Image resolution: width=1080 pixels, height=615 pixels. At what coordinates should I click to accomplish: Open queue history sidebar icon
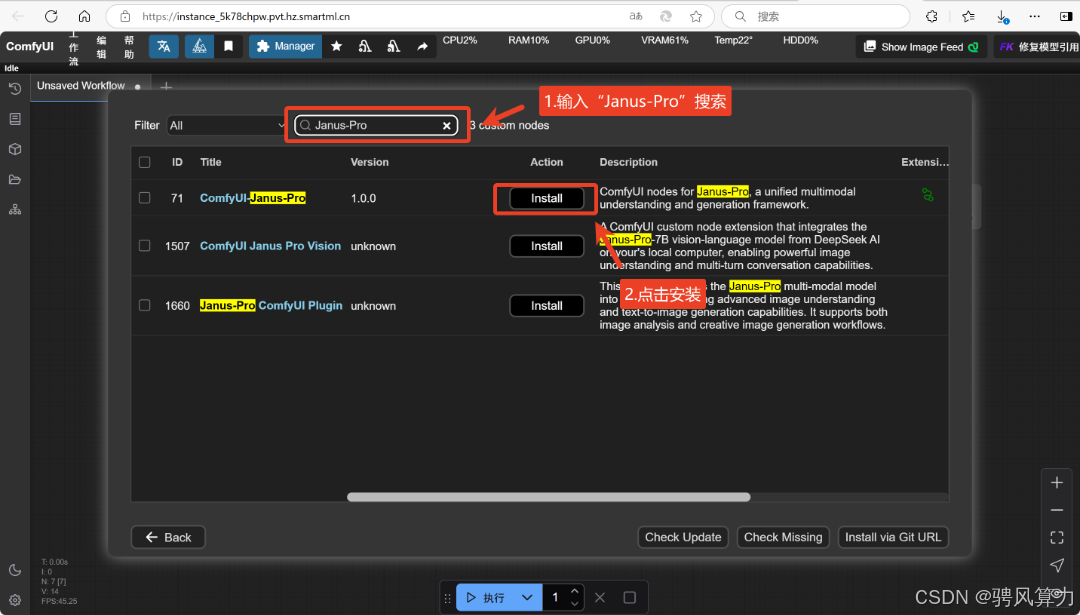[14, 89]
